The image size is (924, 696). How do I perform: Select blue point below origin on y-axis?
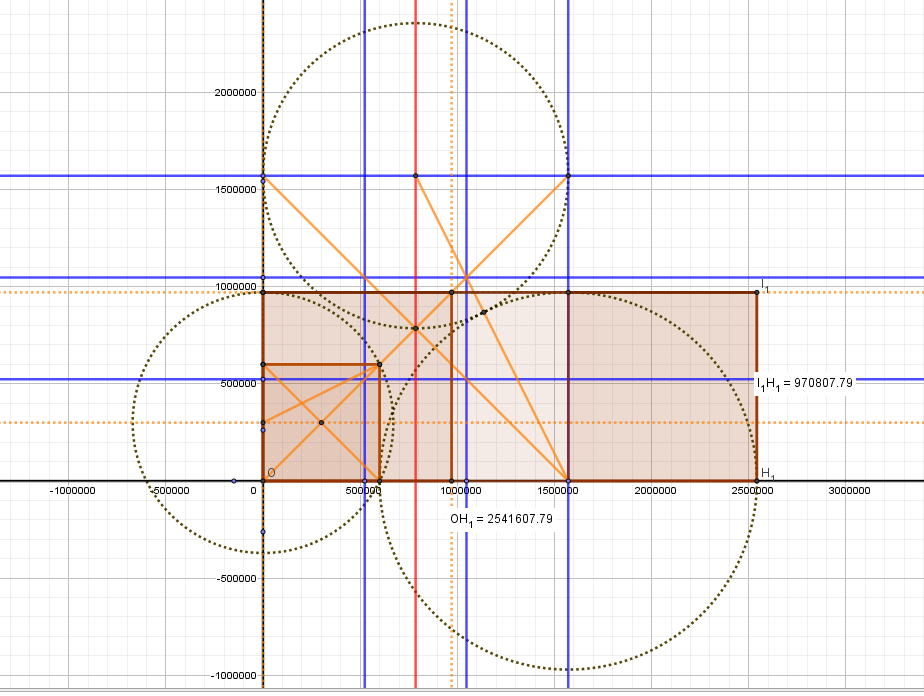coord(262,532)
